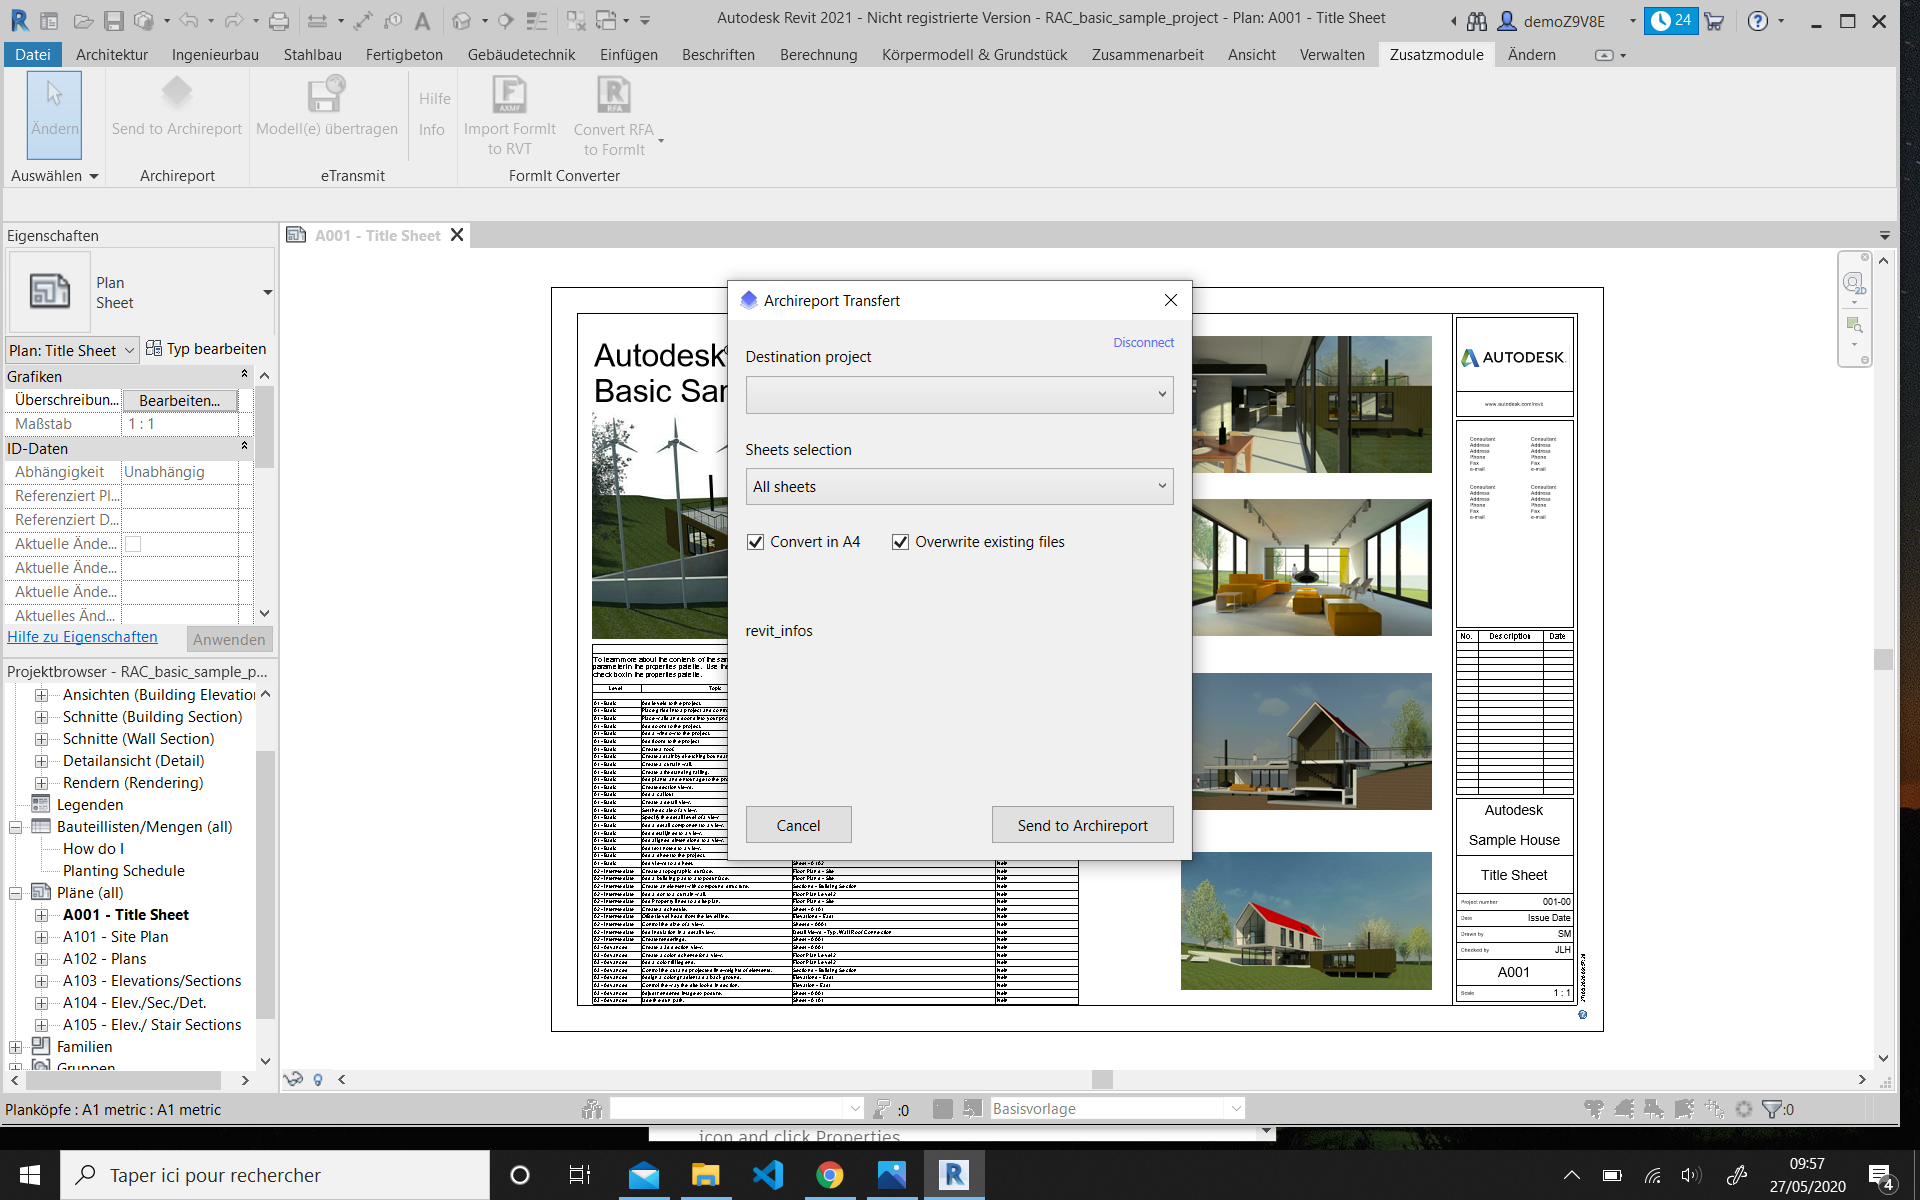Tick the Aktuelle Änderung property checkbox
The image size is (1920, 1200).
[x=133, y=544]
